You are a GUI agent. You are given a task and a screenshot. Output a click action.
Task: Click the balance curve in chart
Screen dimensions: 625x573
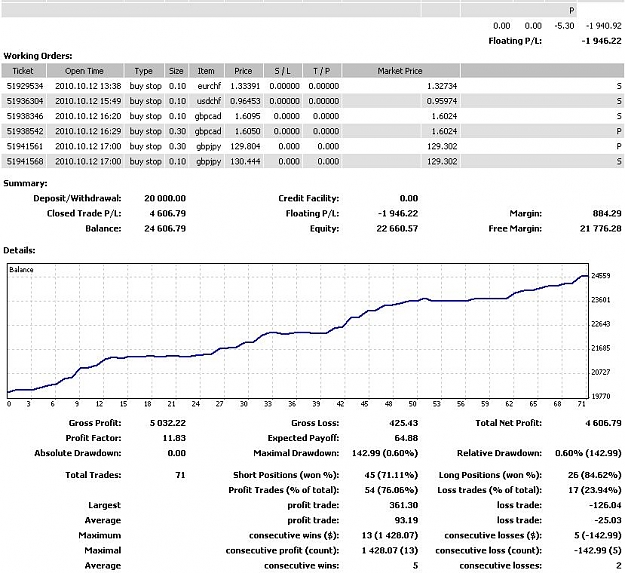299,333
